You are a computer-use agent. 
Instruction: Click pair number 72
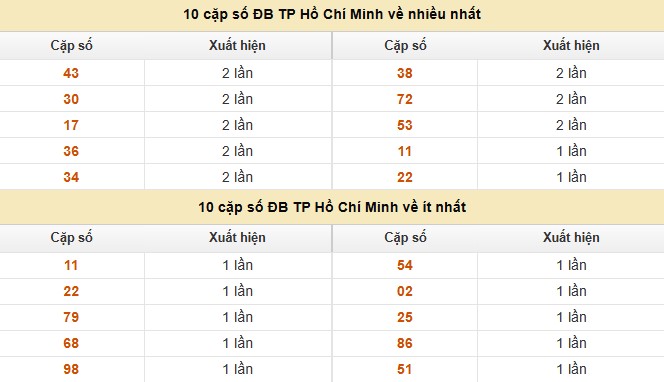coord(405,99)
